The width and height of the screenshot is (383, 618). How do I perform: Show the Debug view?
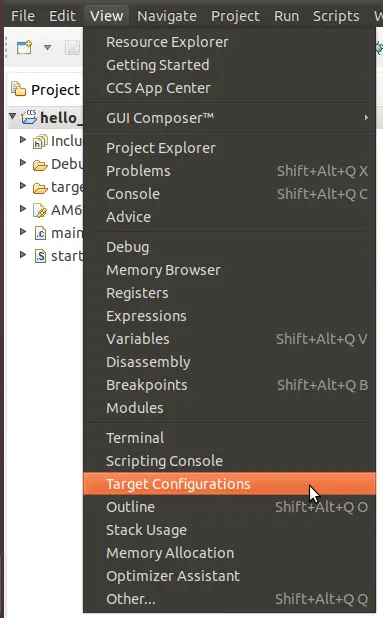229,247
